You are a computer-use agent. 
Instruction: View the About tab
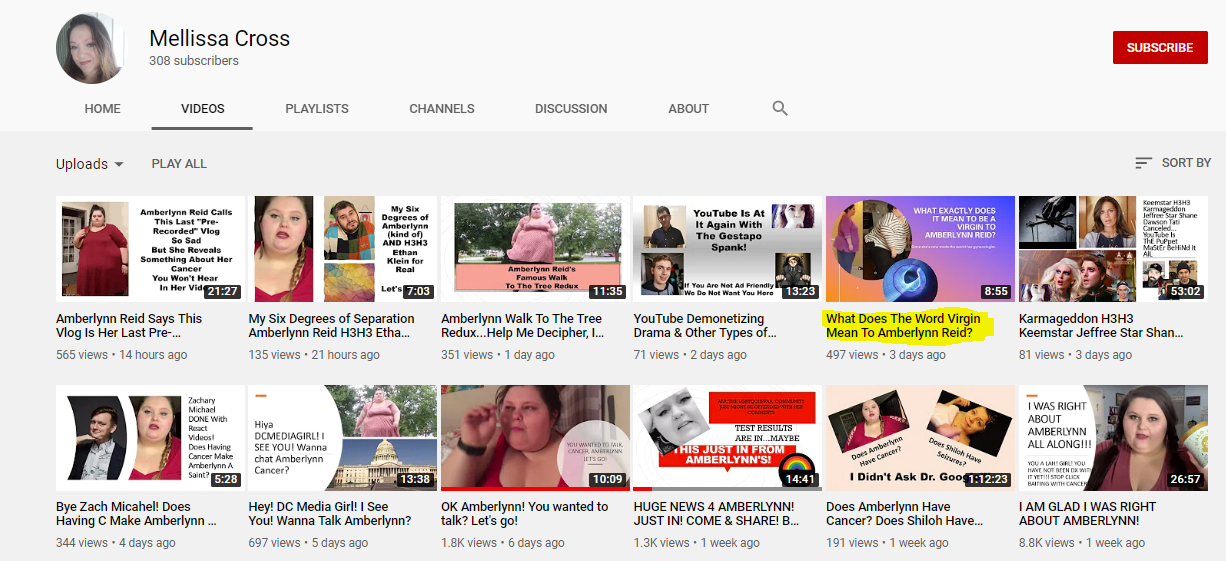click(x=689, y=108)
